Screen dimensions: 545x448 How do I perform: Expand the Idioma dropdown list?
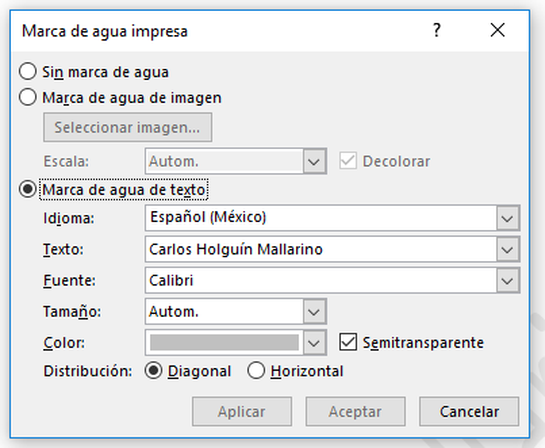click(507, 218)
